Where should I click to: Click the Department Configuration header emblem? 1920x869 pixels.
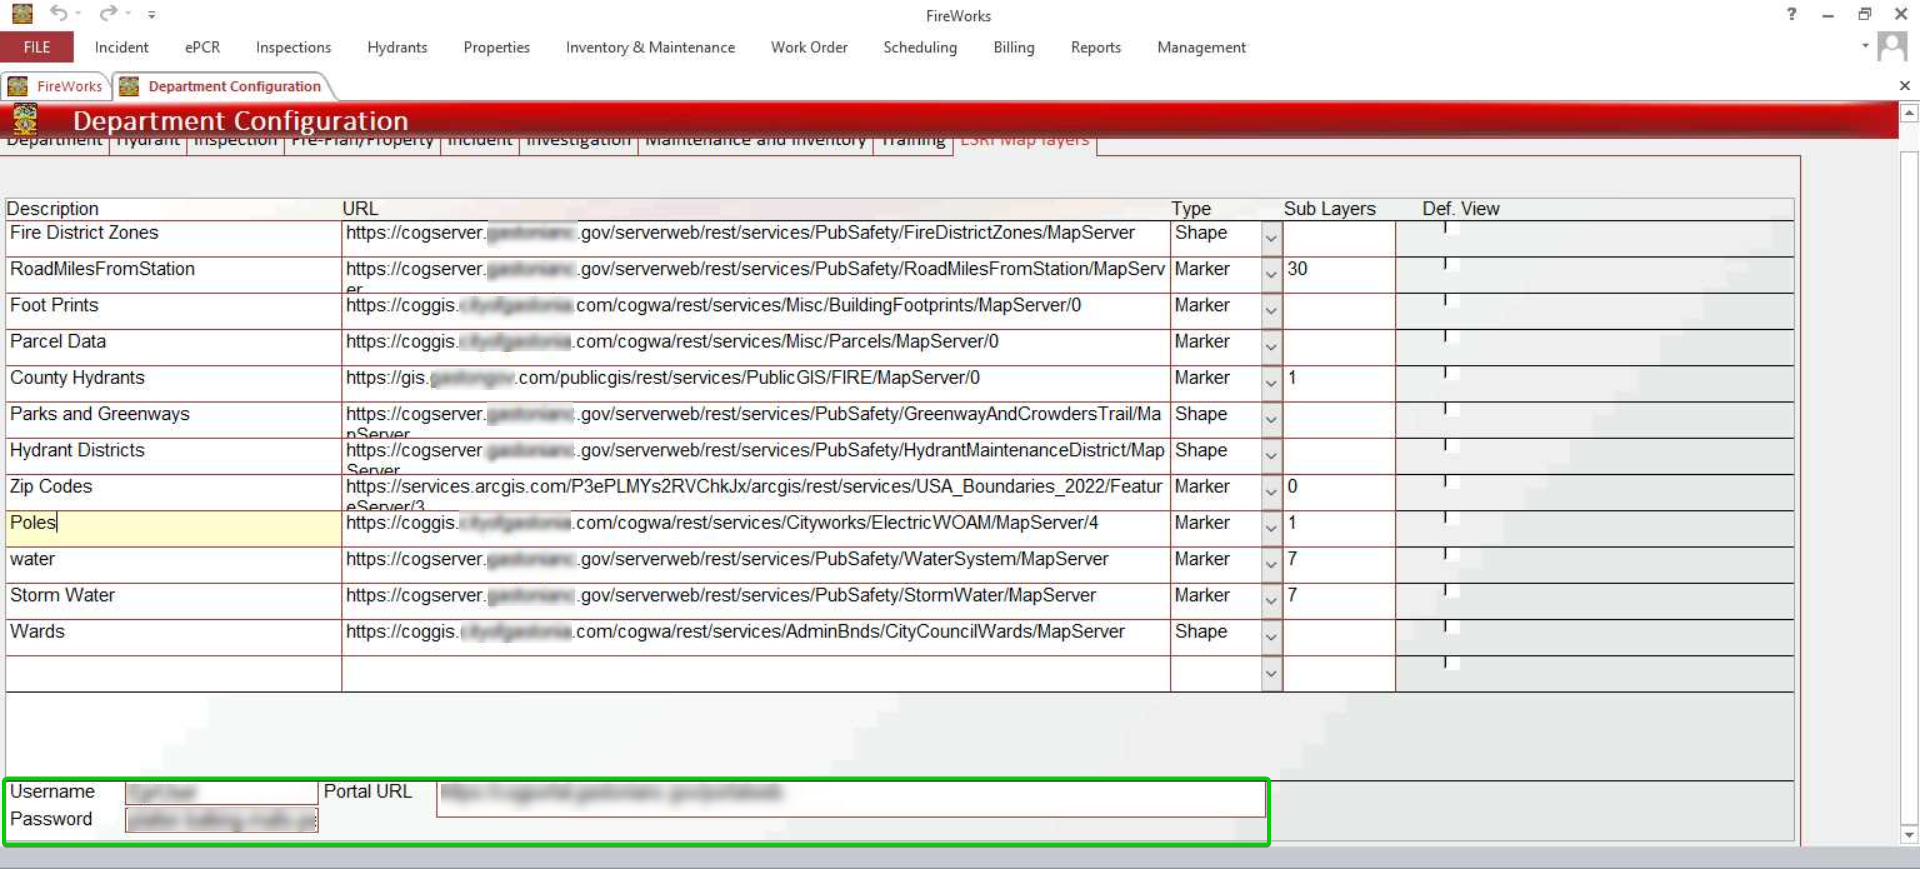coord(25,120)
